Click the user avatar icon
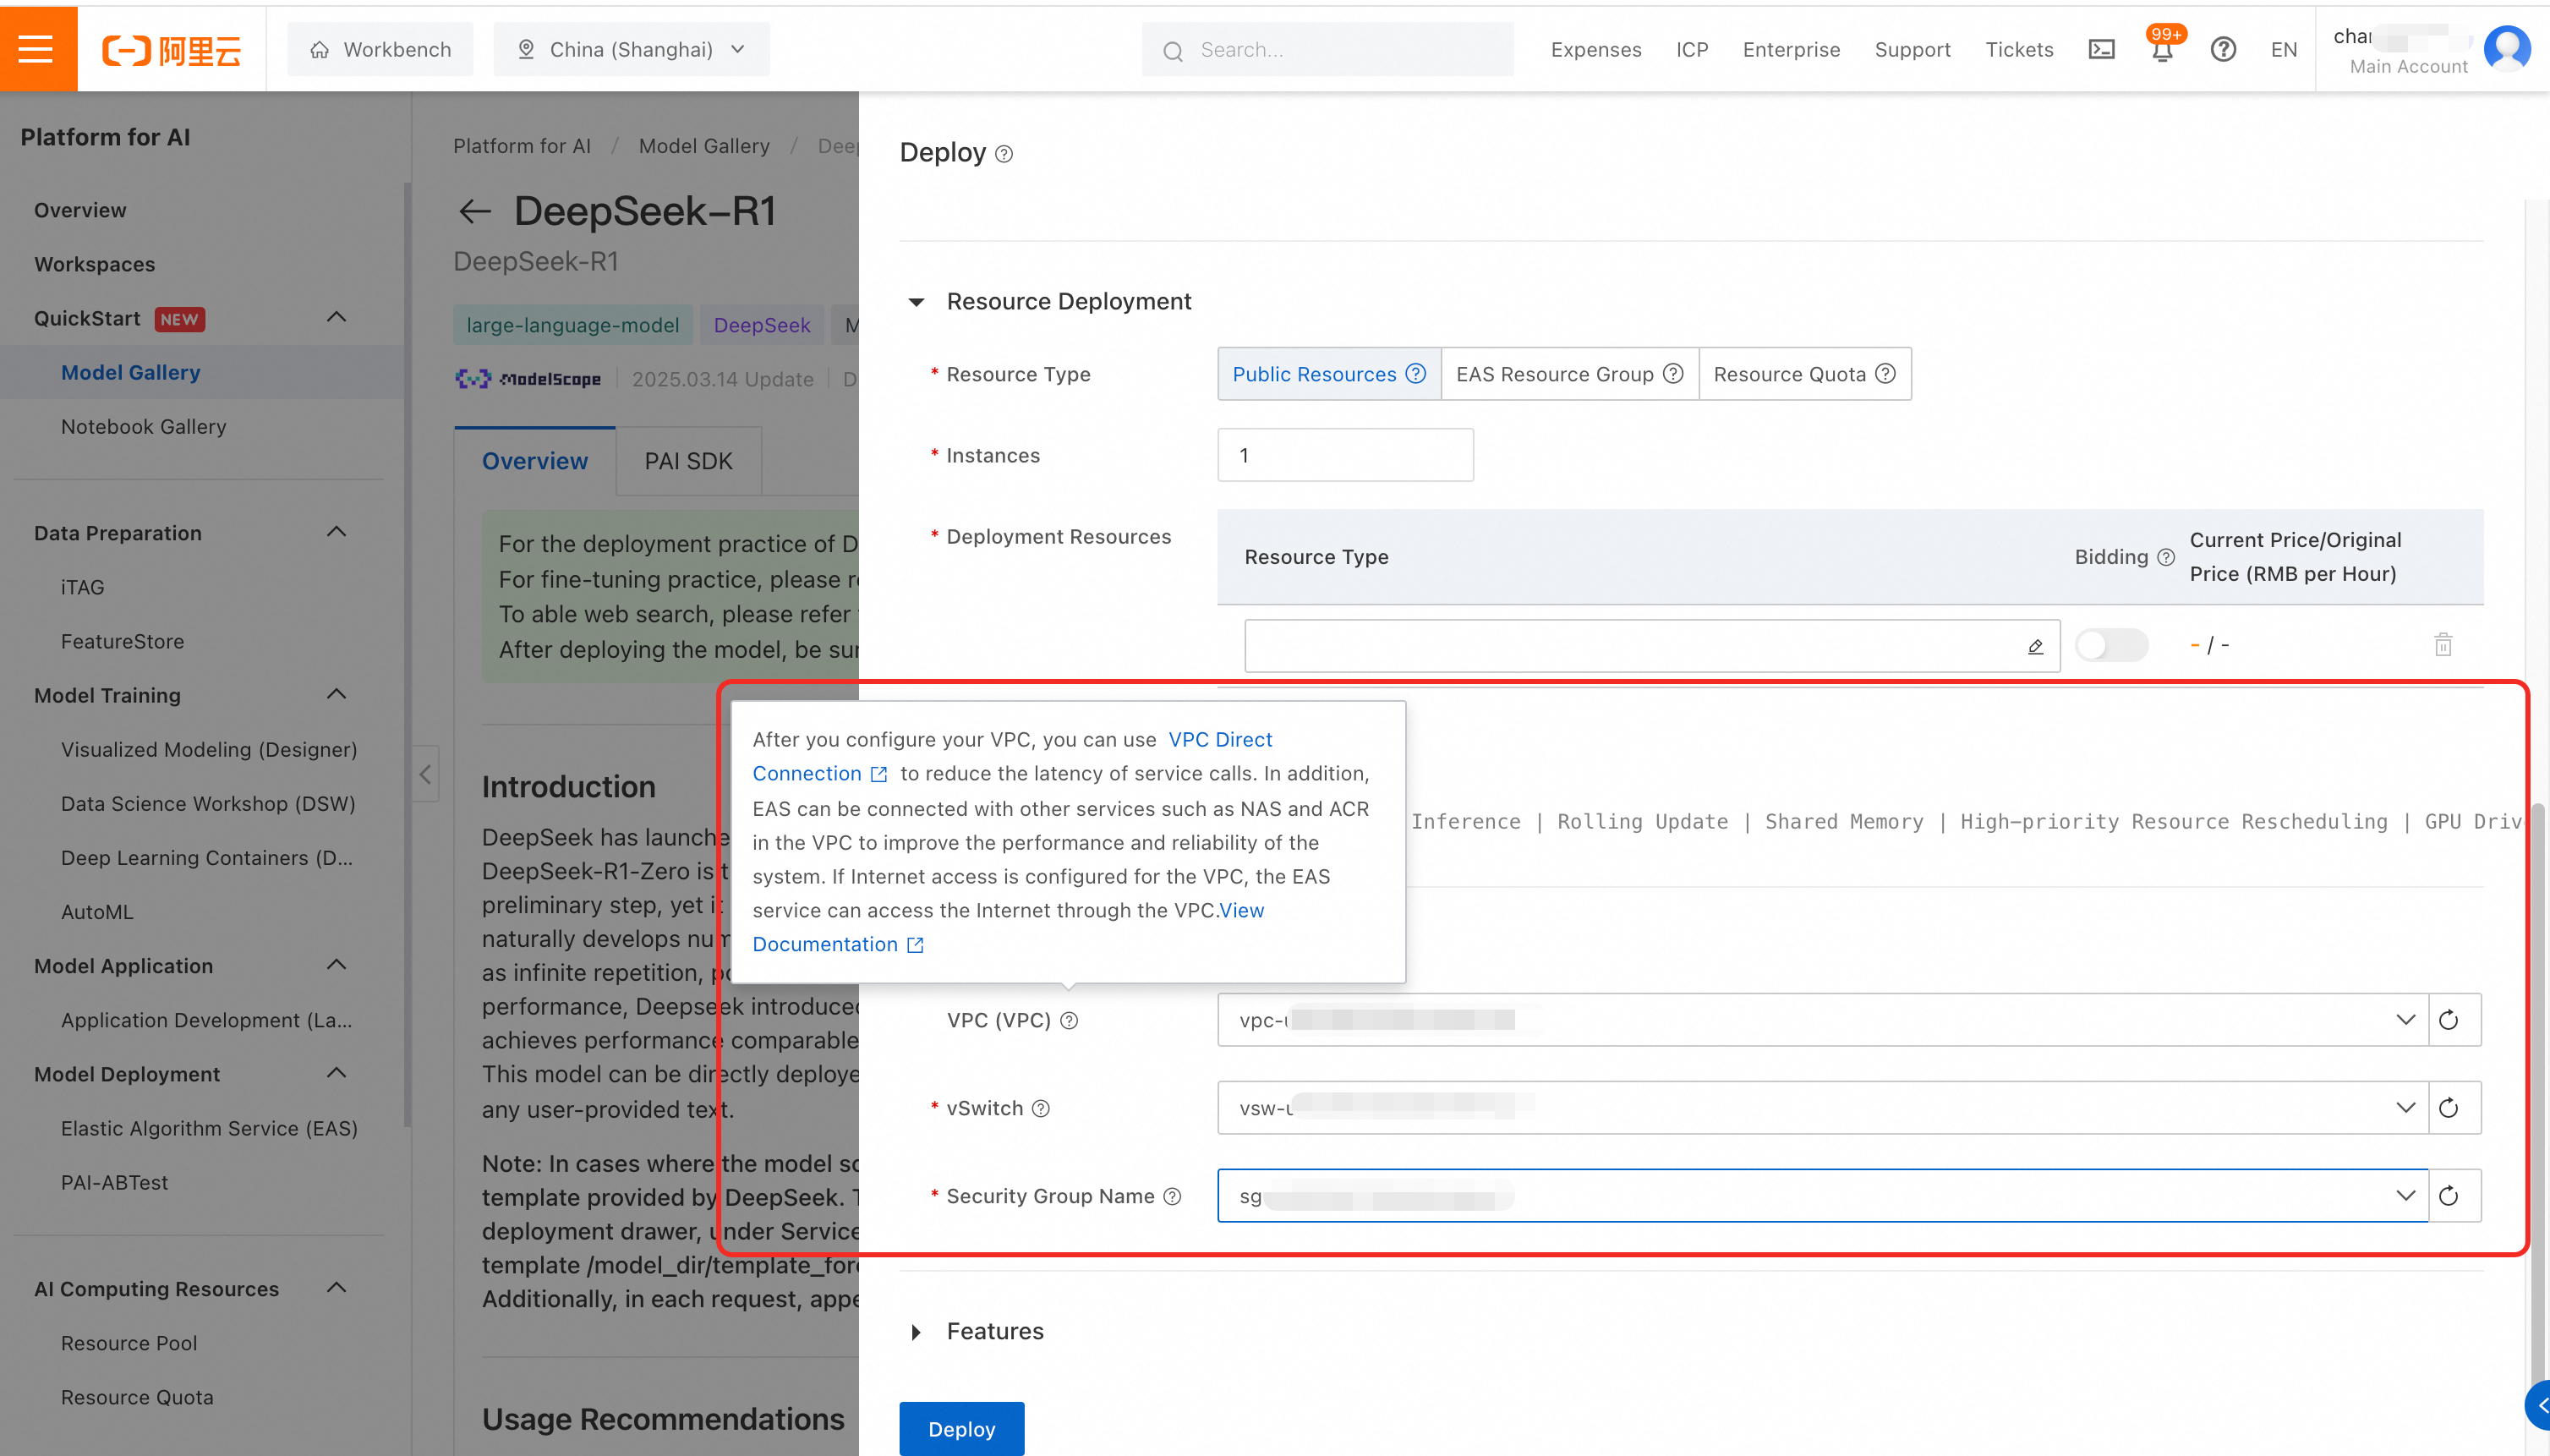The width and height of the screenshot is (2550, 1456). point(2507,48)
